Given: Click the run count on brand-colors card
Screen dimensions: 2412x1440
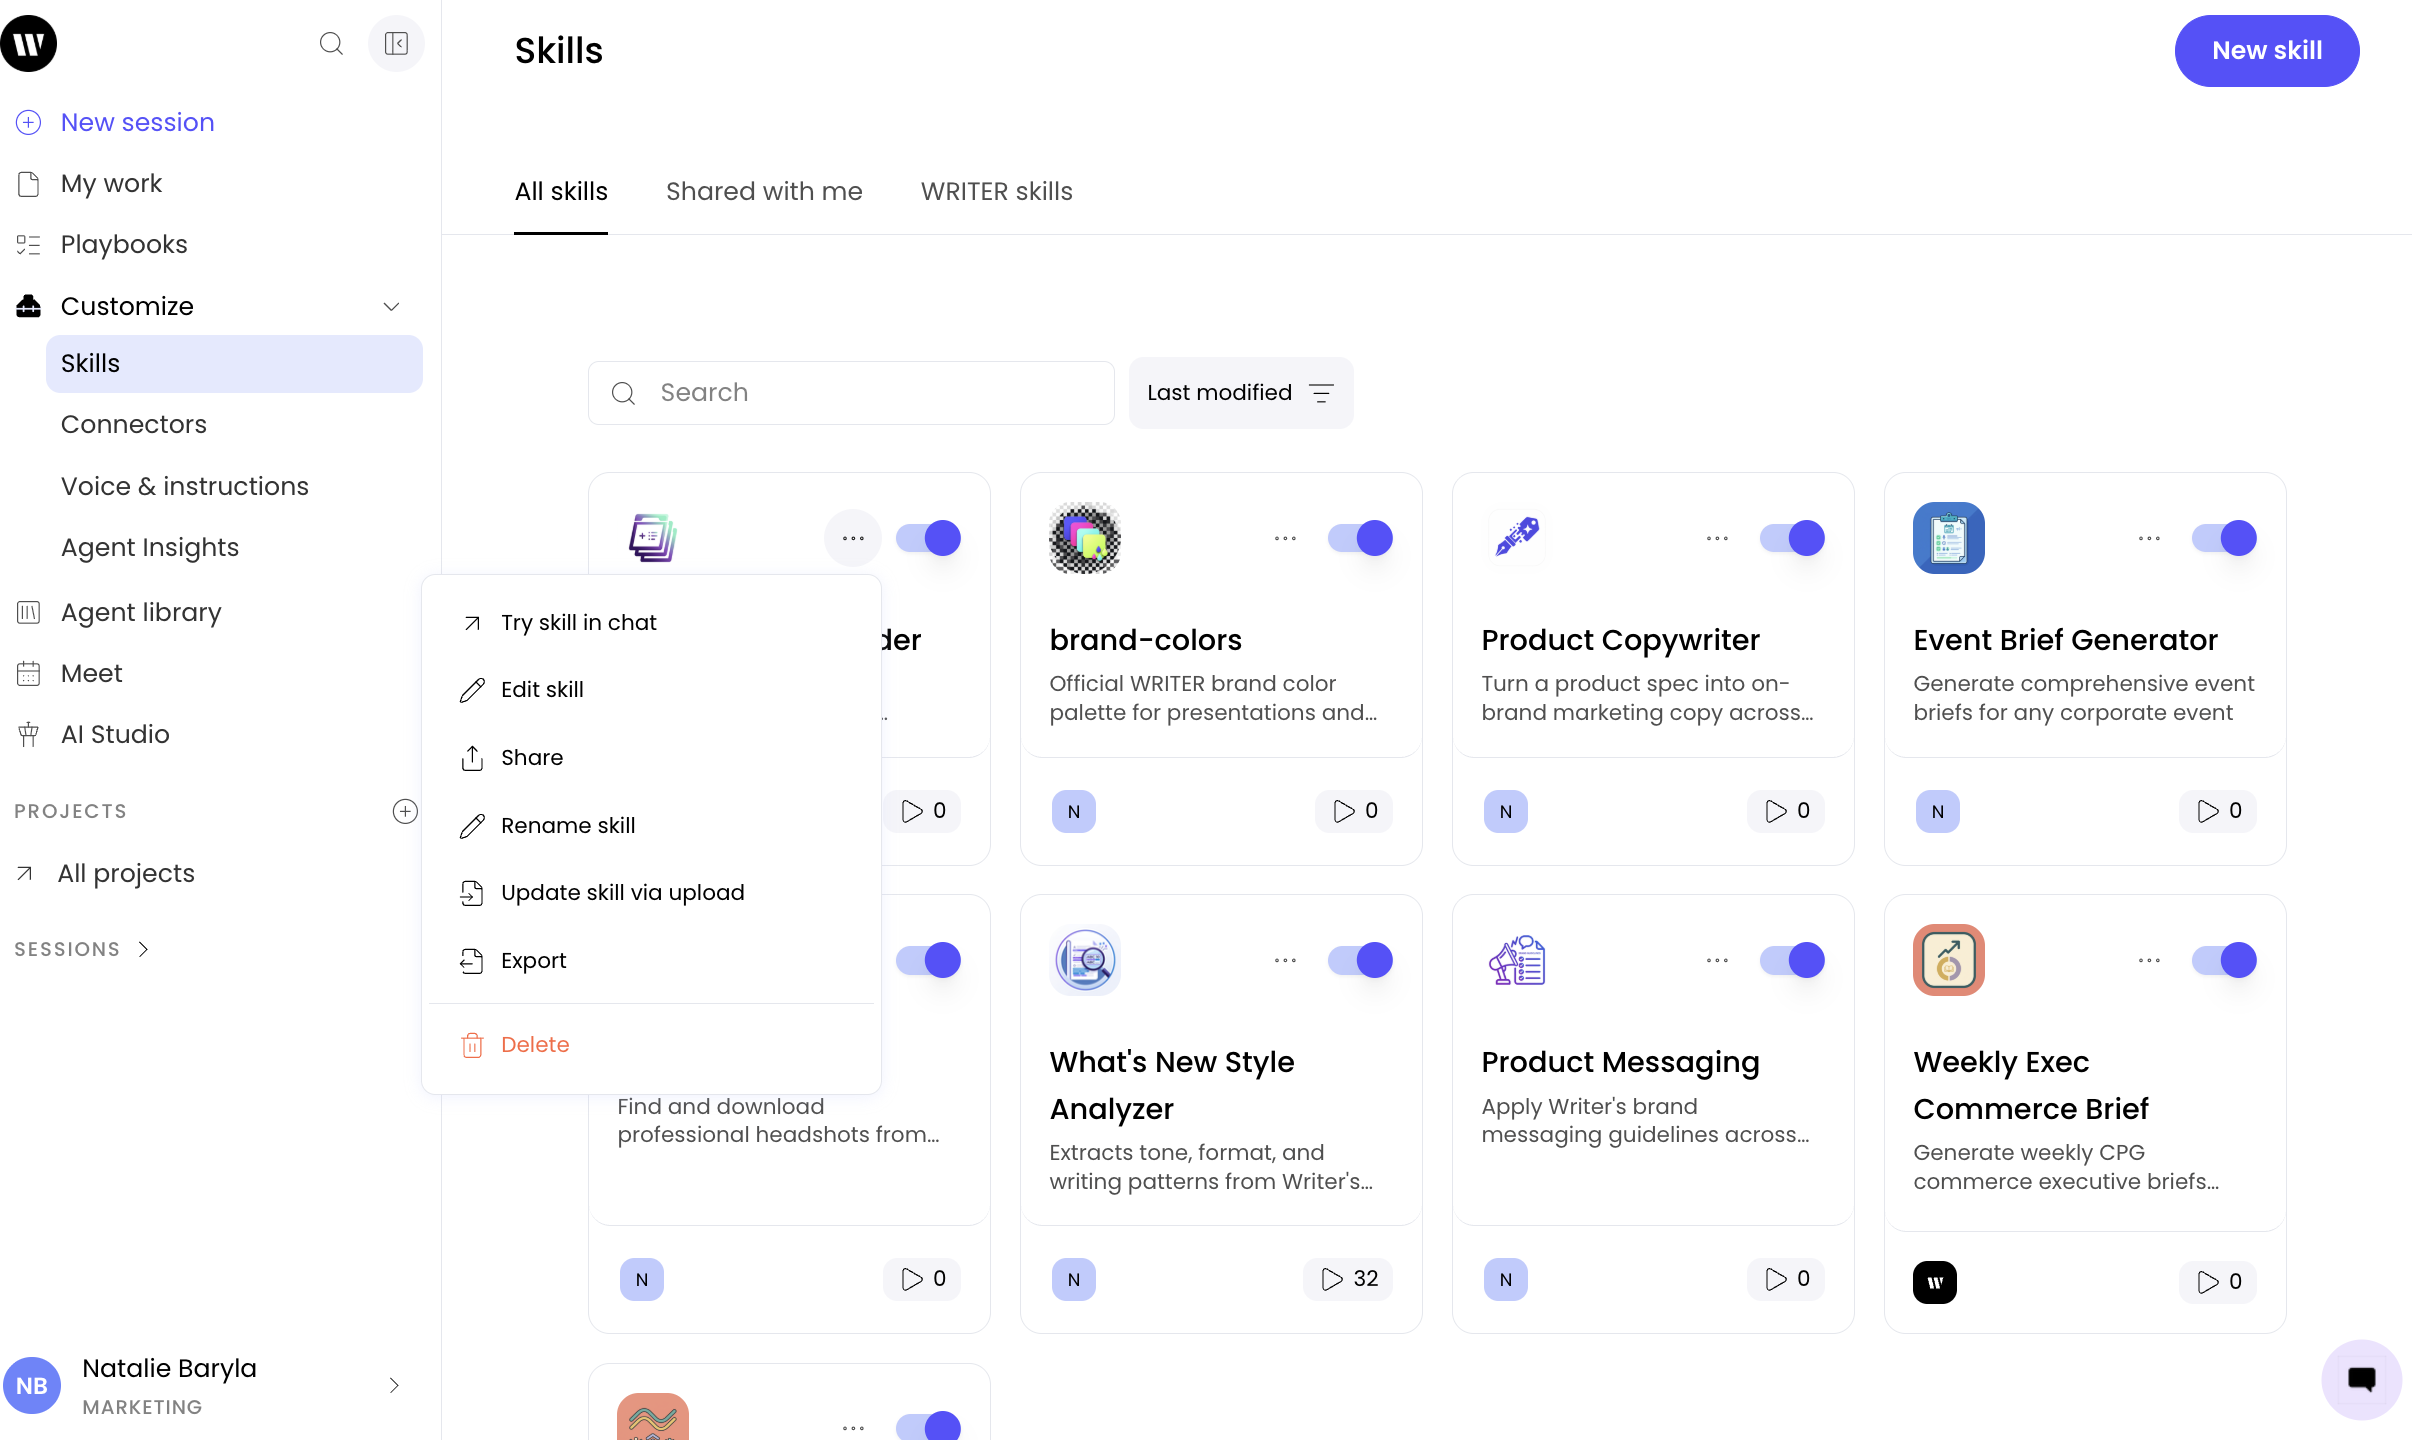Looking at the screenshot, I should tap(1355, 811).
